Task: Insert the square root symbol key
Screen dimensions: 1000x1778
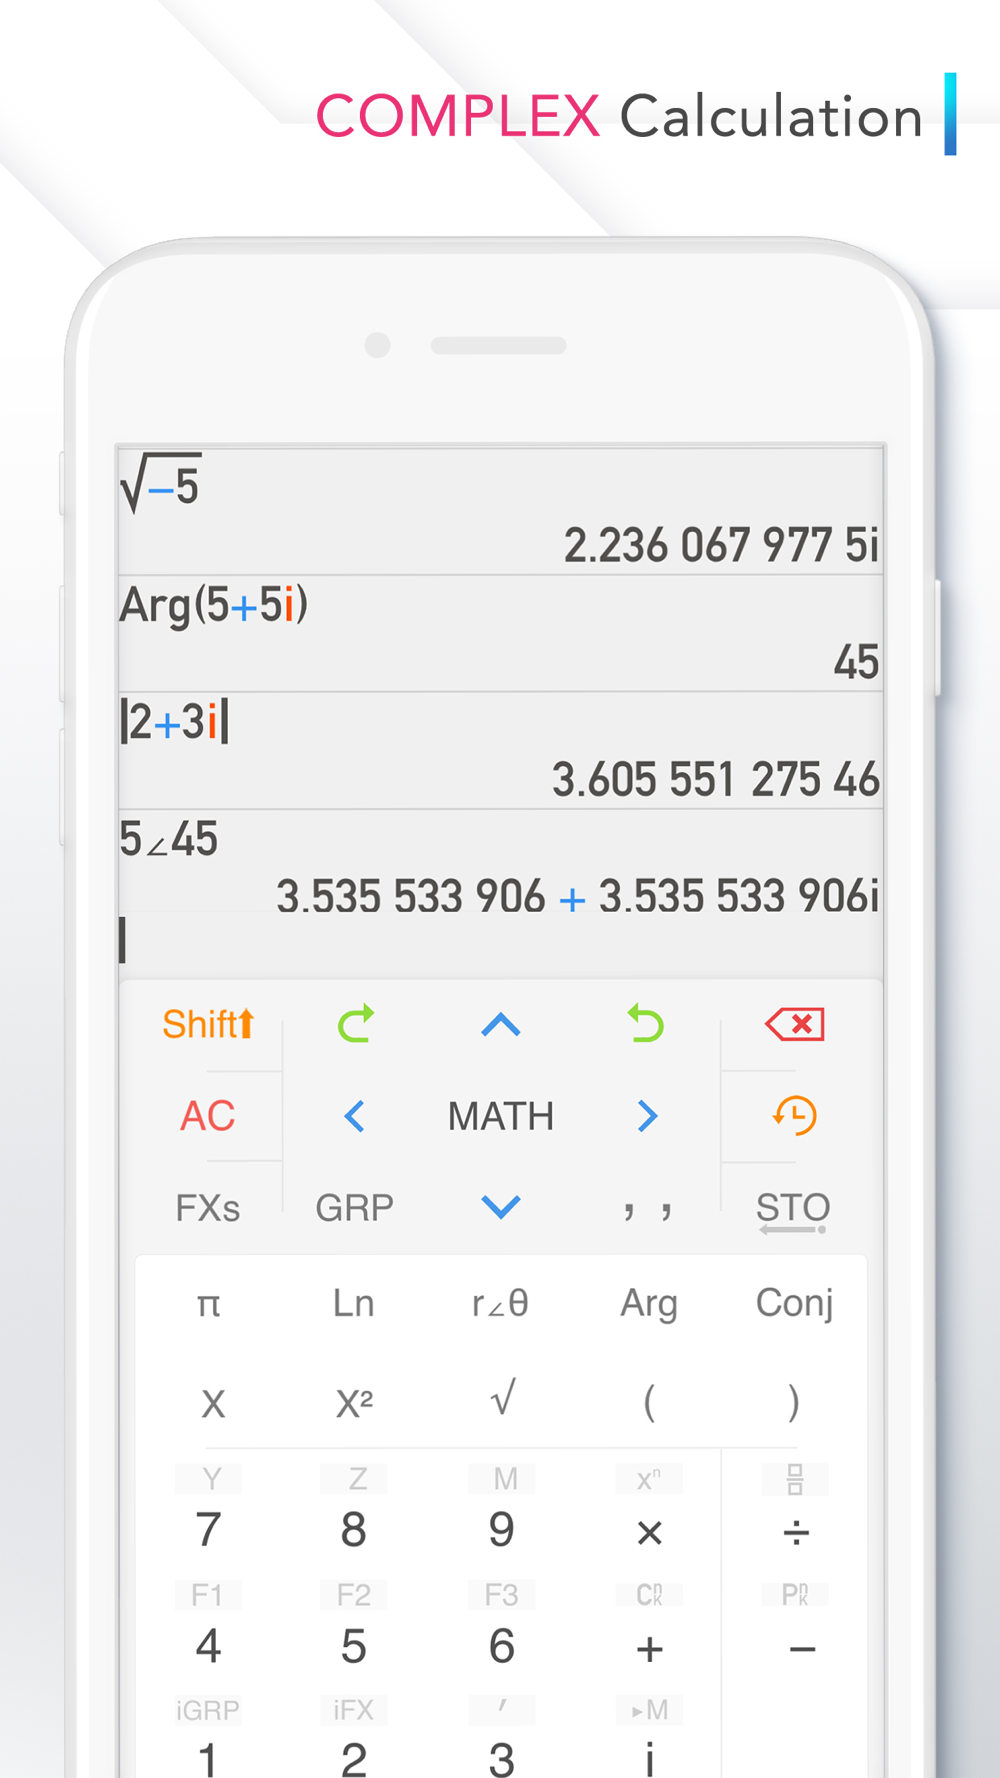Action: [x=503, y=1398]
